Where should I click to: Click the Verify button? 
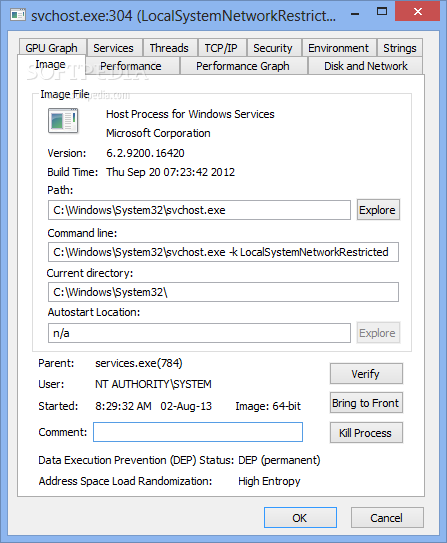(366, 374)
